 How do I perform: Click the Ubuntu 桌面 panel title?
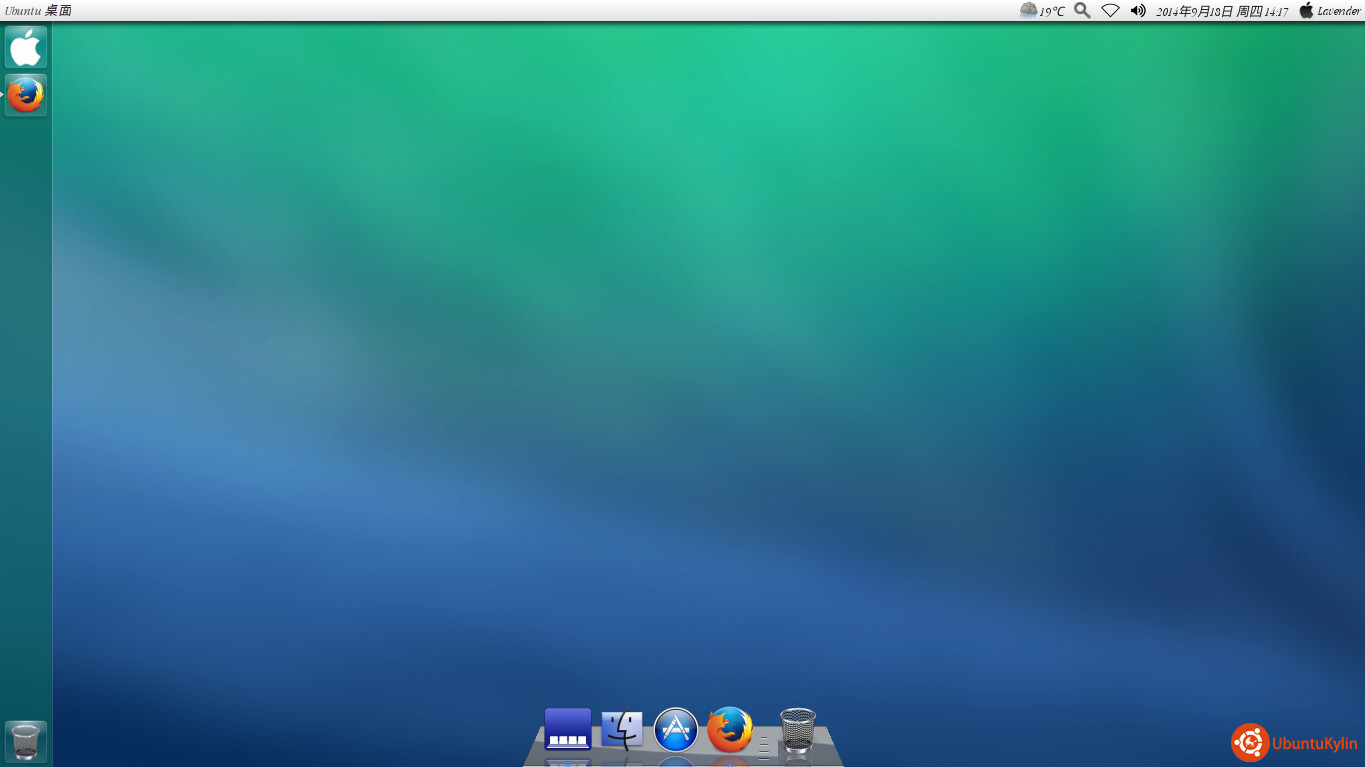coord(38,11)
